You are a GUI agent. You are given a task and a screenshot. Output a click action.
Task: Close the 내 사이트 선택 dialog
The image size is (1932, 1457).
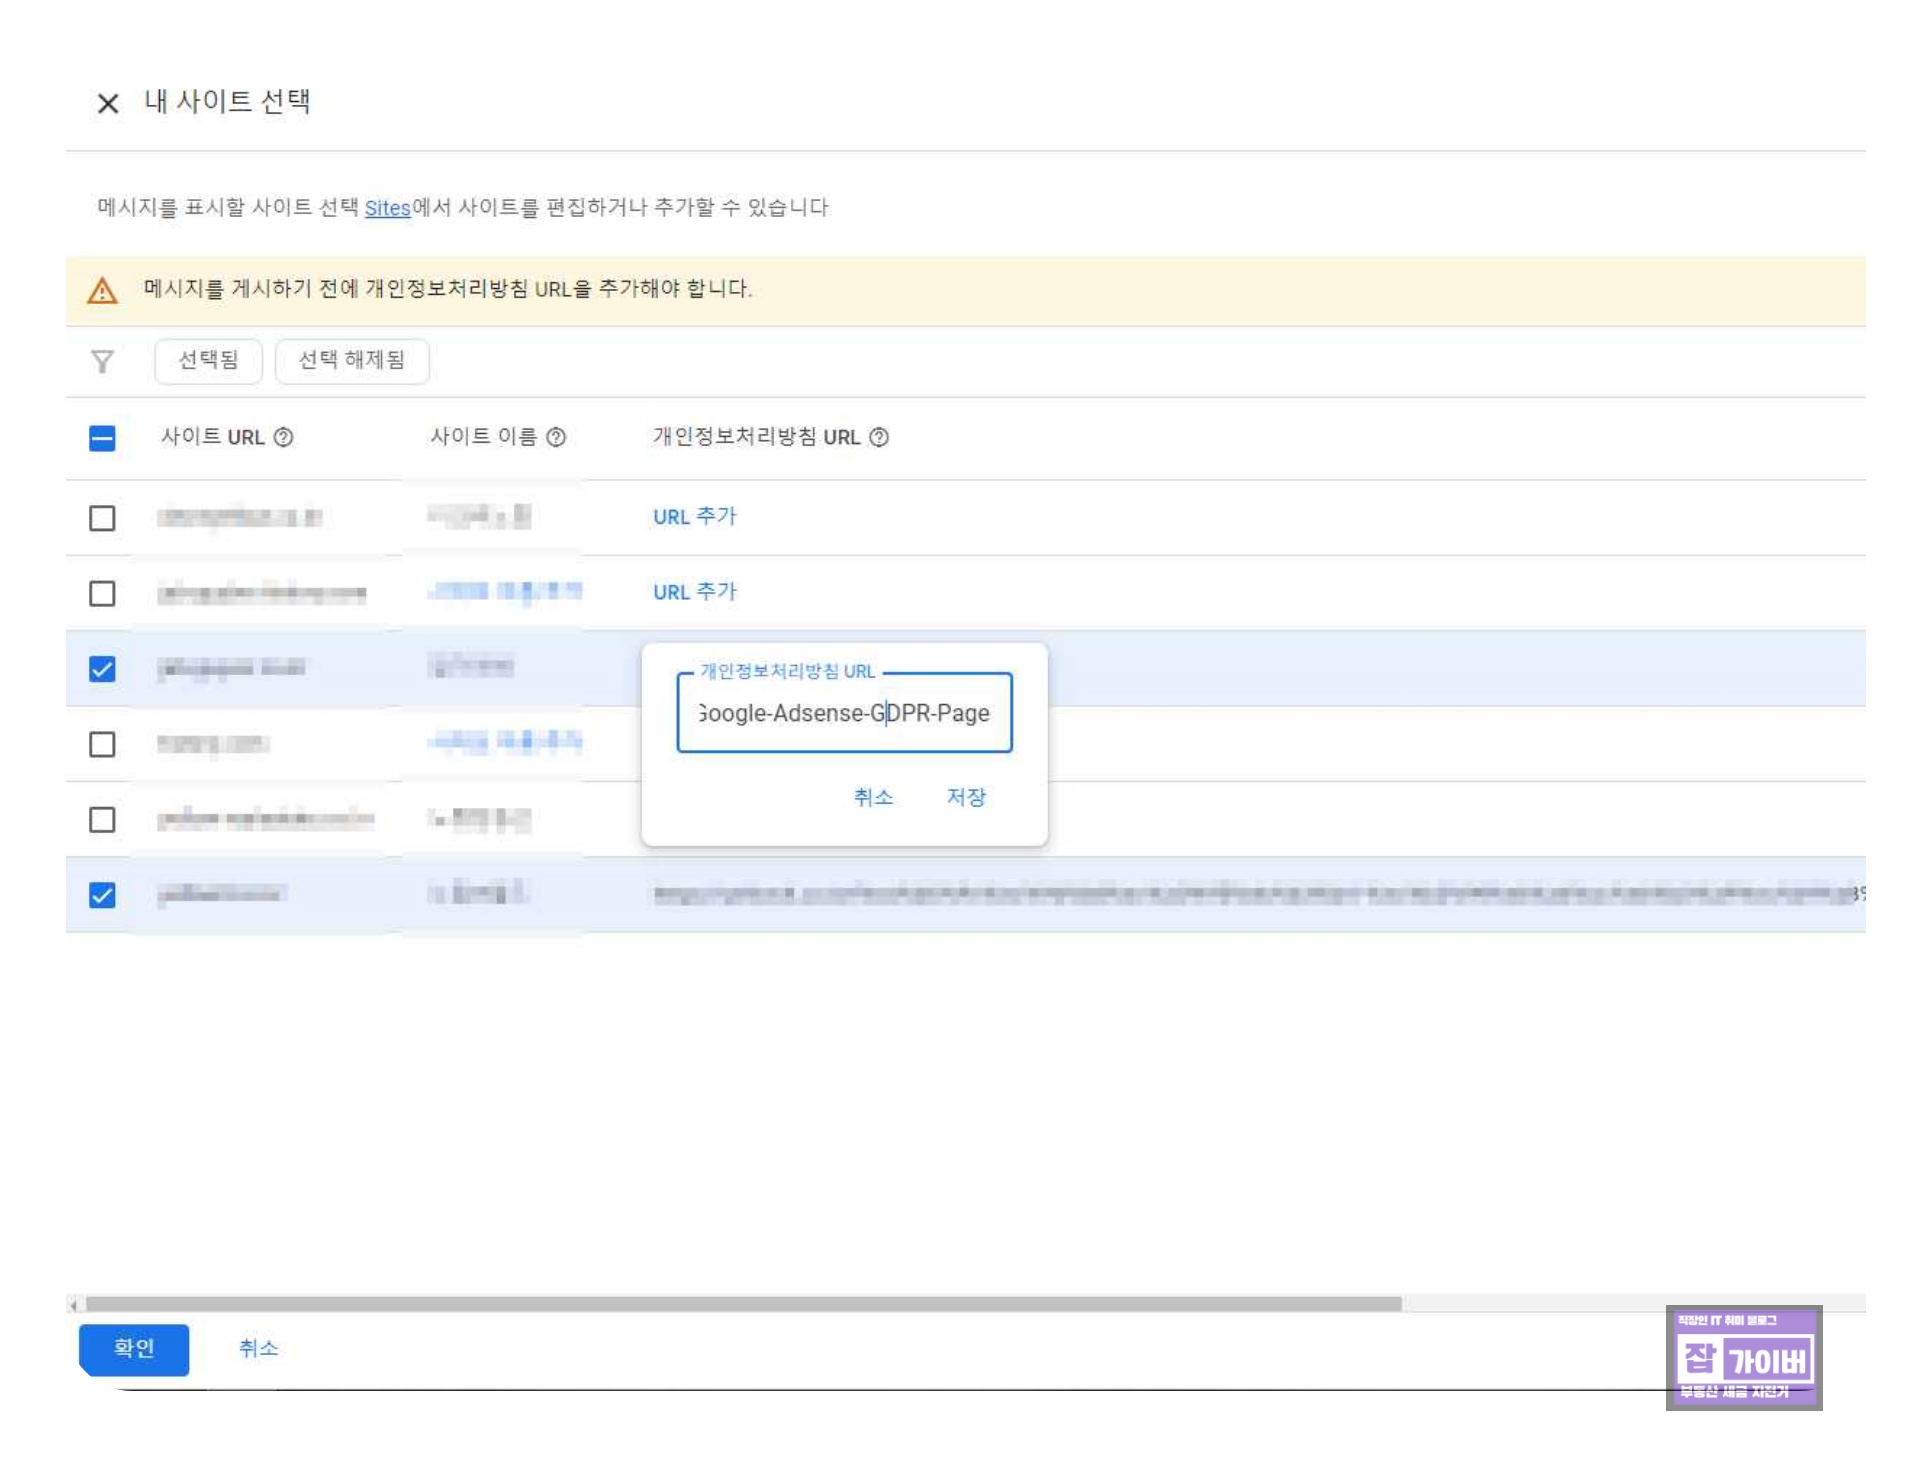coord(108,103)
